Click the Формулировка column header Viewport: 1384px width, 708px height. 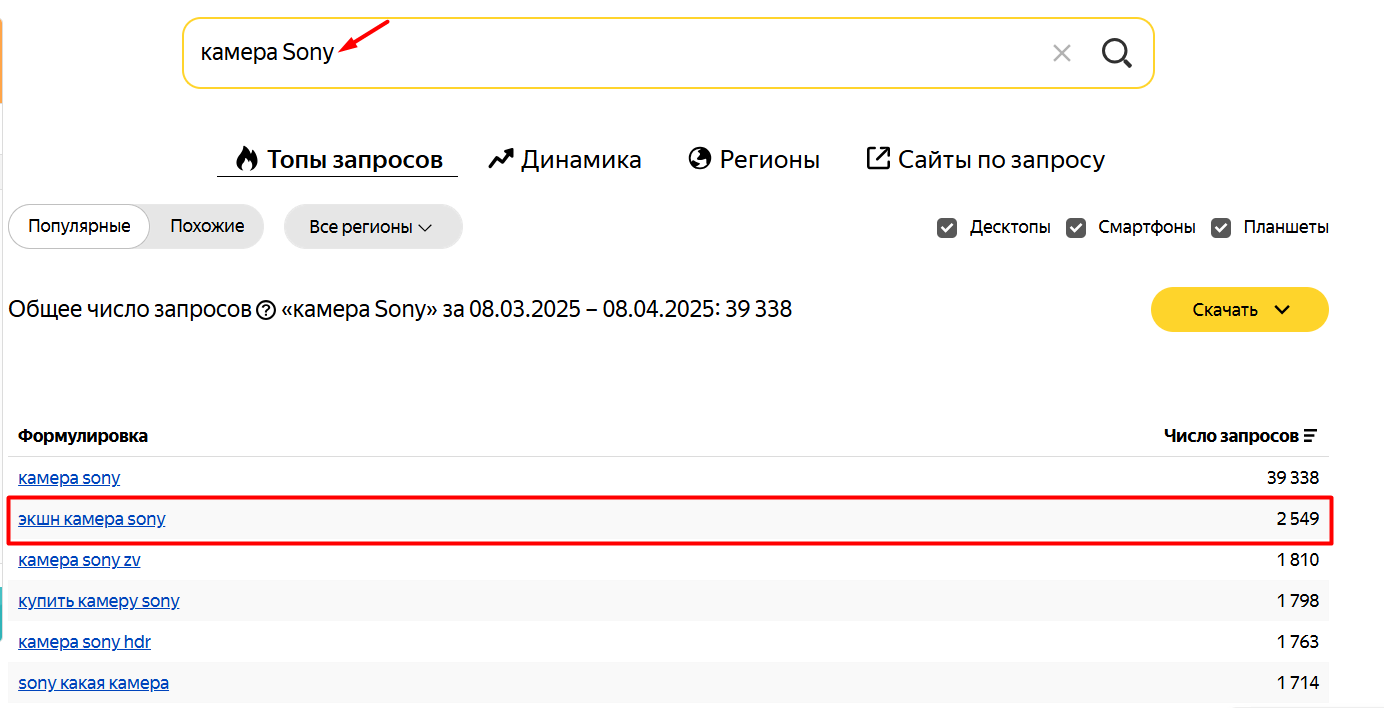pyautogui.click(x=83, y=436)
